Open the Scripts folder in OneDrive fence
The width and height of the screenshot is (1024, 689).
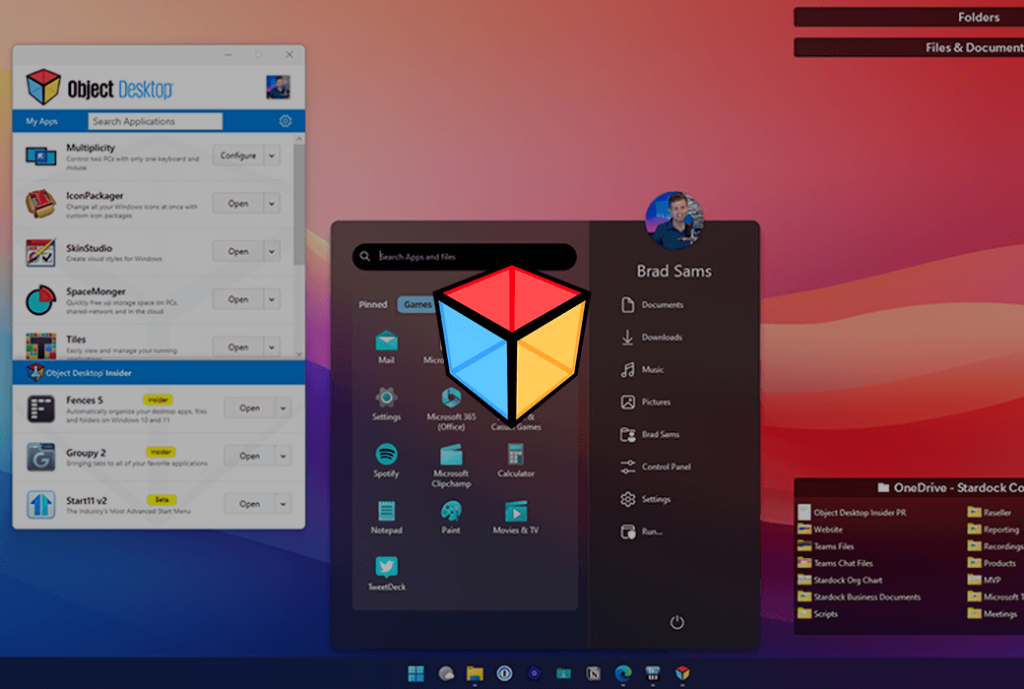tap(818, 614)
